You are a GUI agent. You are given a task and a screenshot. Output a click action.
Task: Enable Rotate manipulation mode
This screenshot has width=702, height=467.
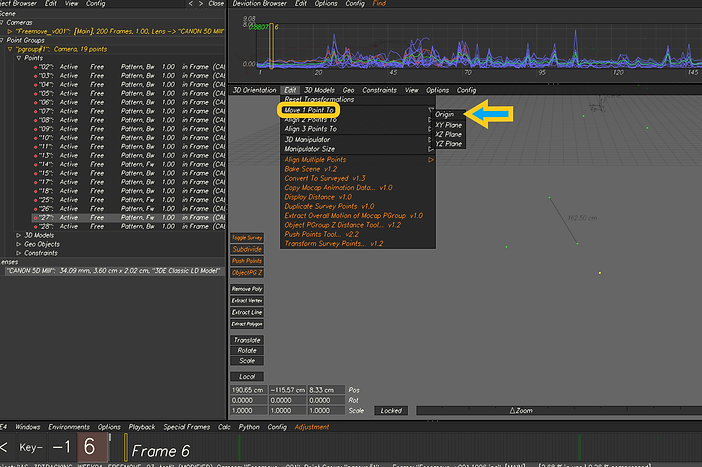point(247,350)
